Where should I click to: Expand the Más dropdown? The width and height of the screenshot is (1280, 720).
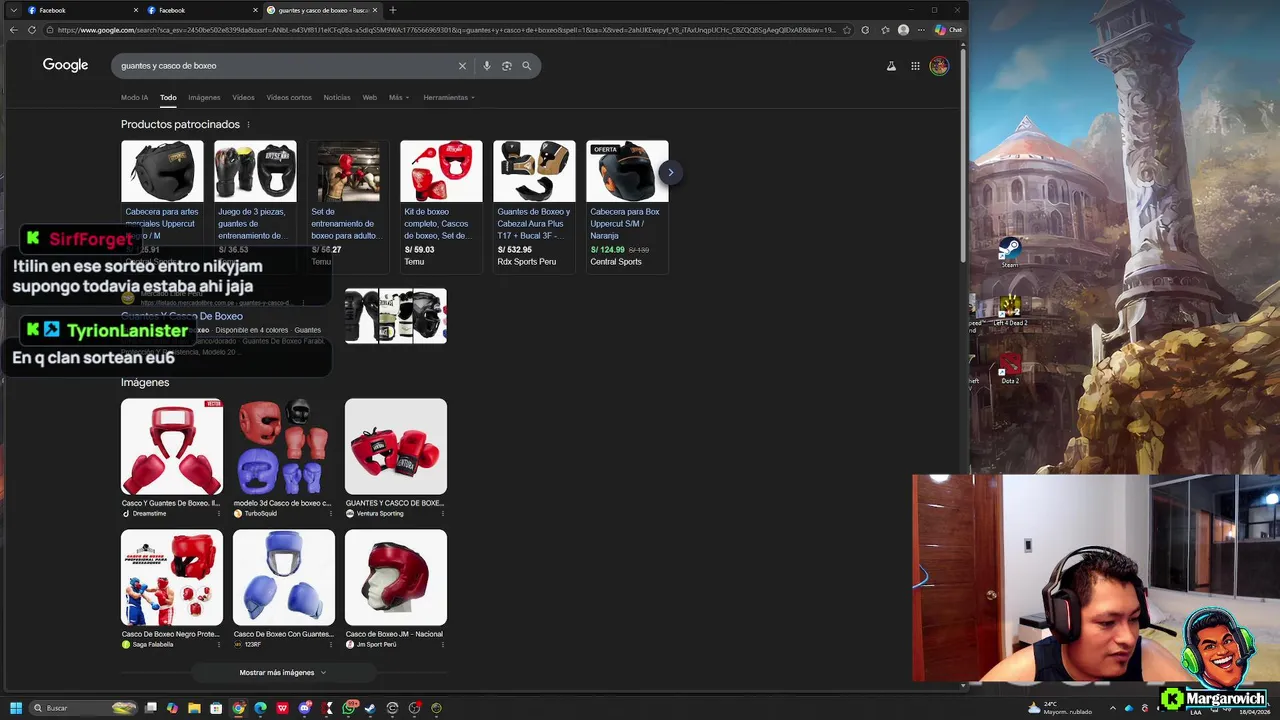(x=399, y=97)
